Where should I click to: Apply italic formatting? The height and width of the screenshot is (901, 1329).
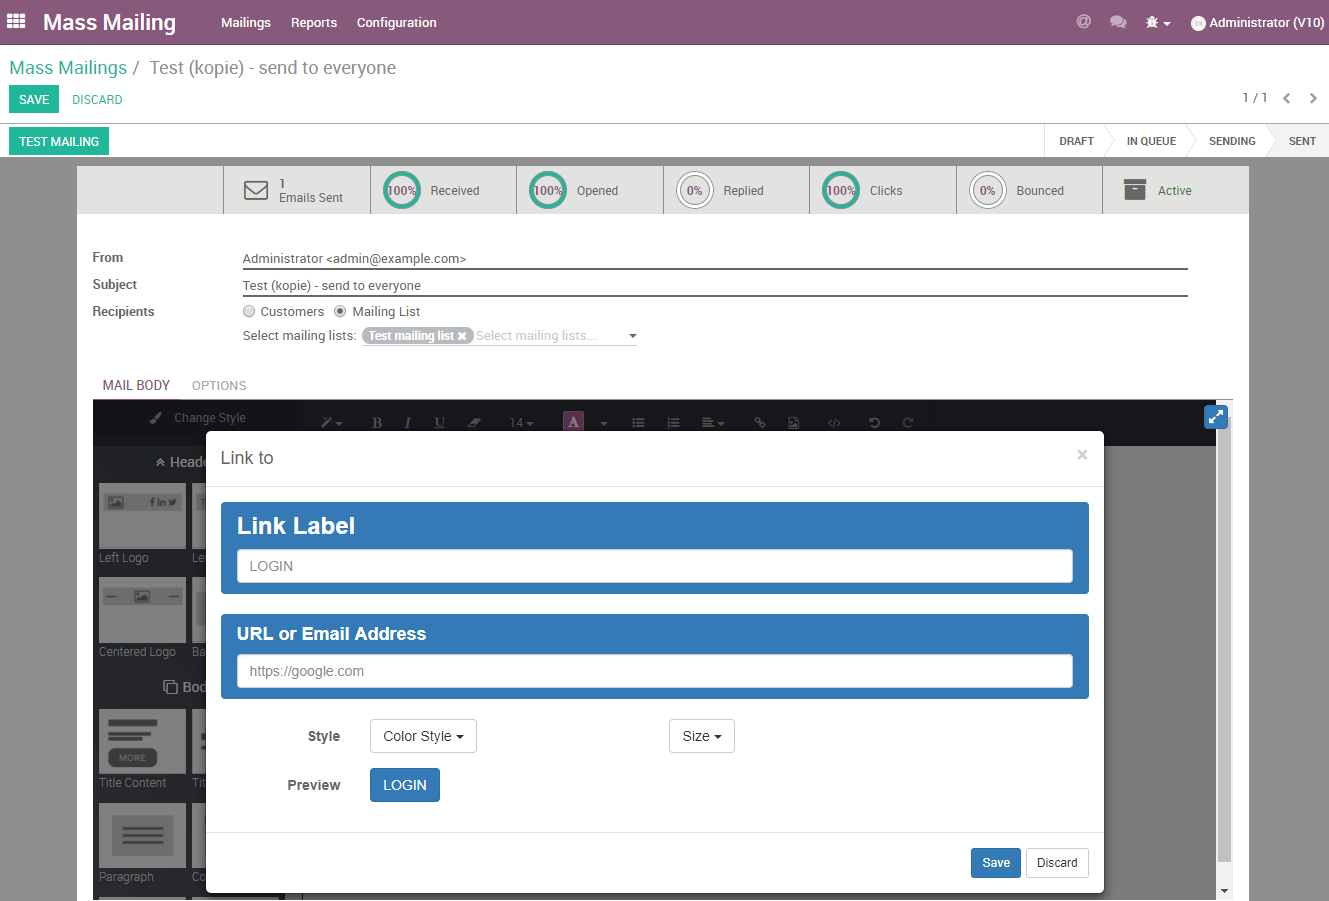click(408, 422)
